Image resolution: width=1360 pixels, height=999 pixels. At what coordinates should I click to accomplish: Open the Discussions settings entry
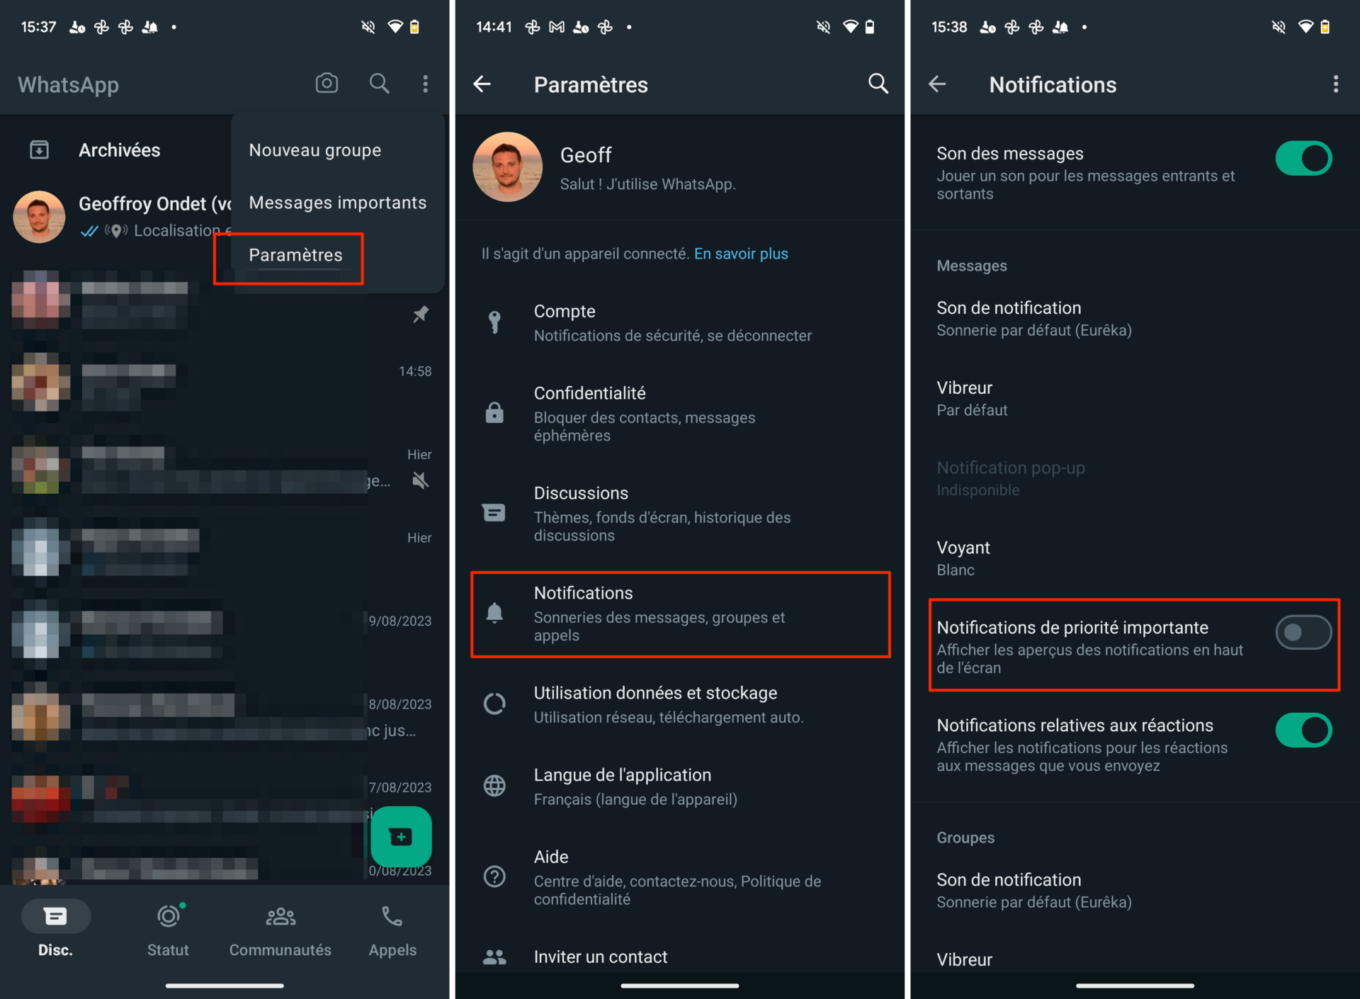(680, 513)
